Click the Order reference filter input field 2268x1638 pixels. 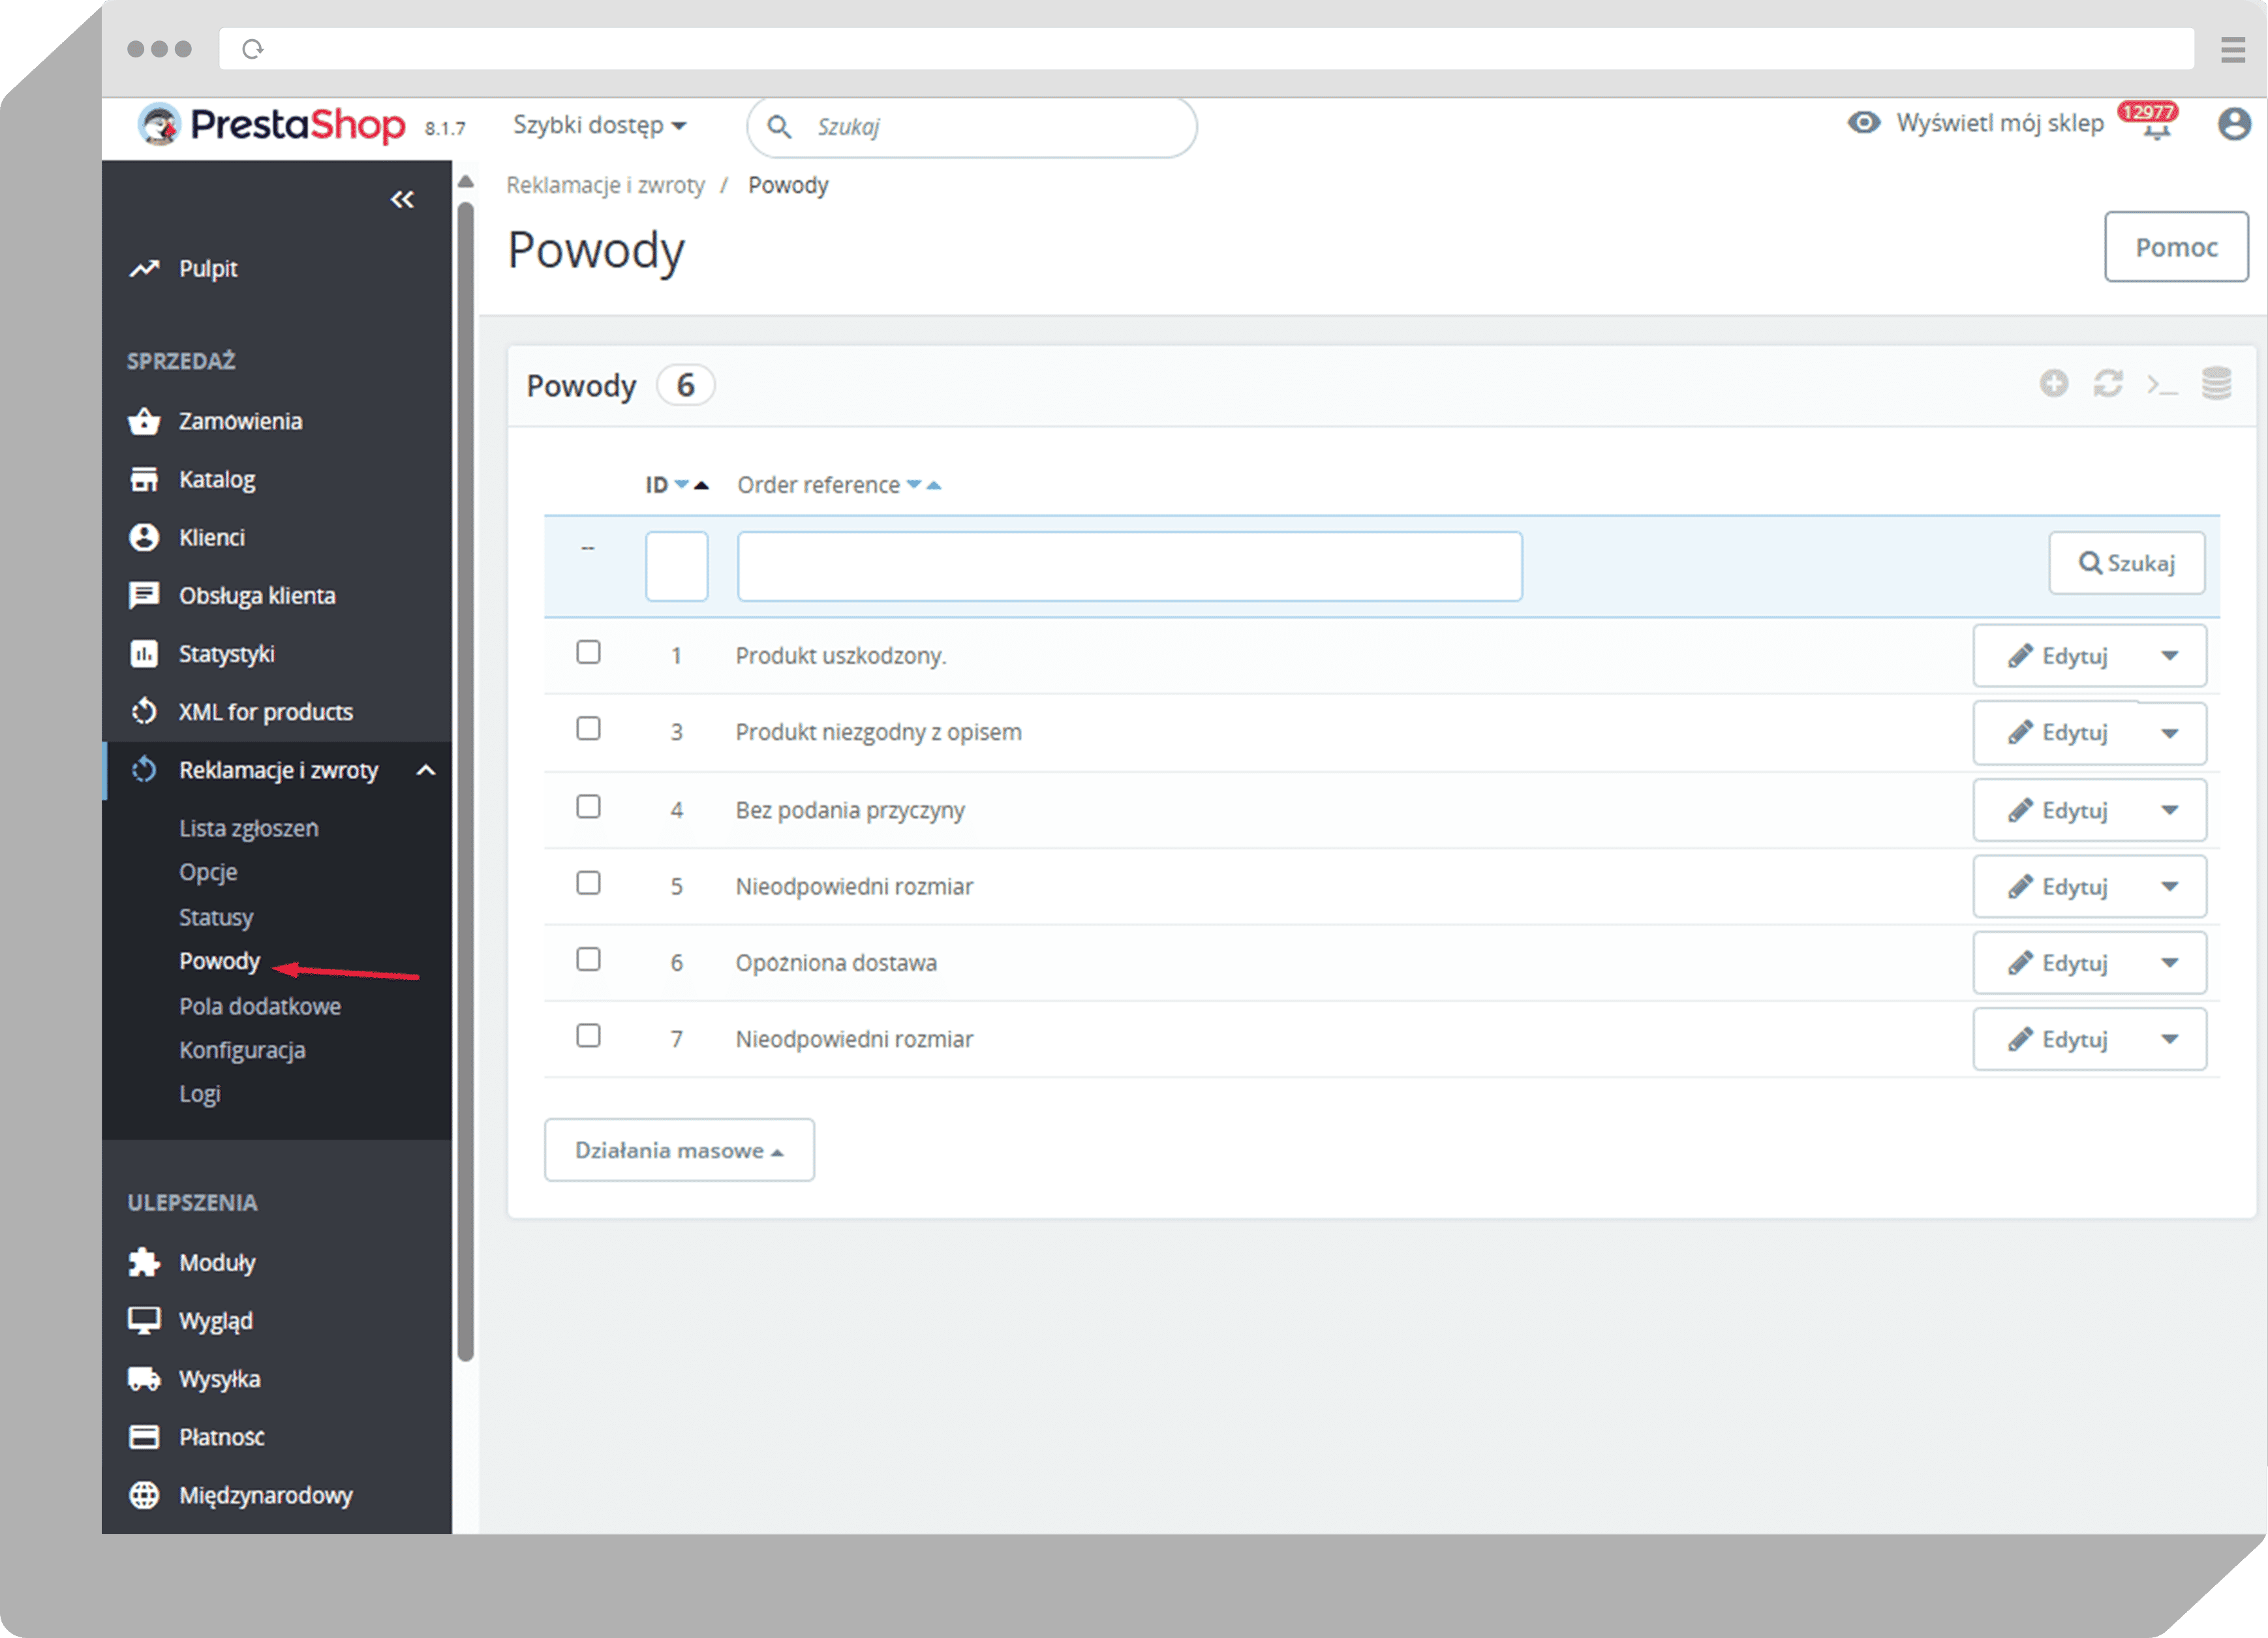coord(1129,567)
